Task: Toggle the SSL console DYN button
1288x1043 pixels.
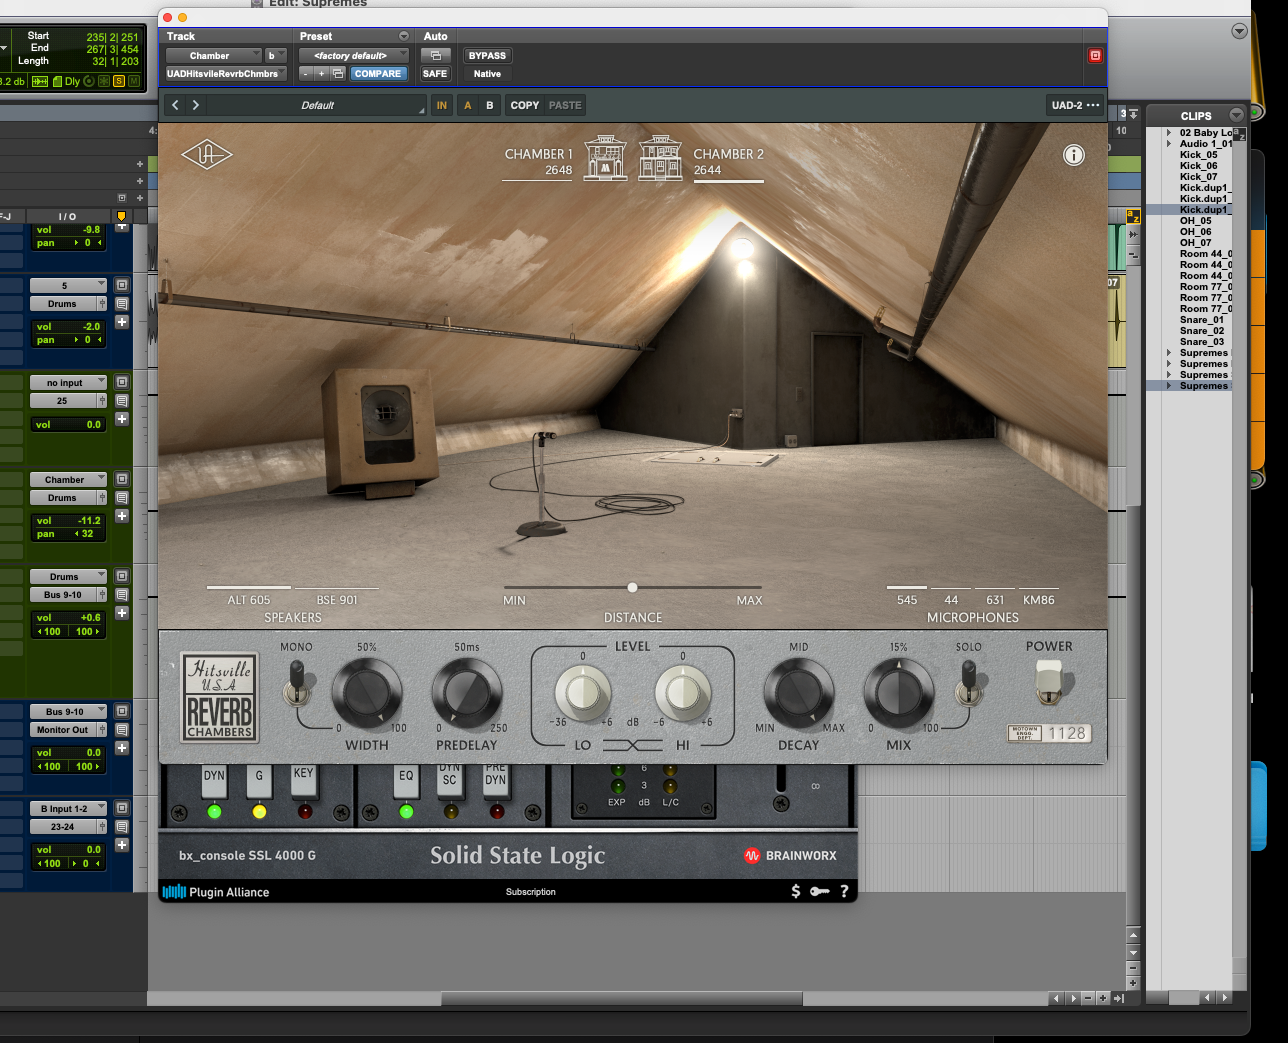Action: pos(214,781)
